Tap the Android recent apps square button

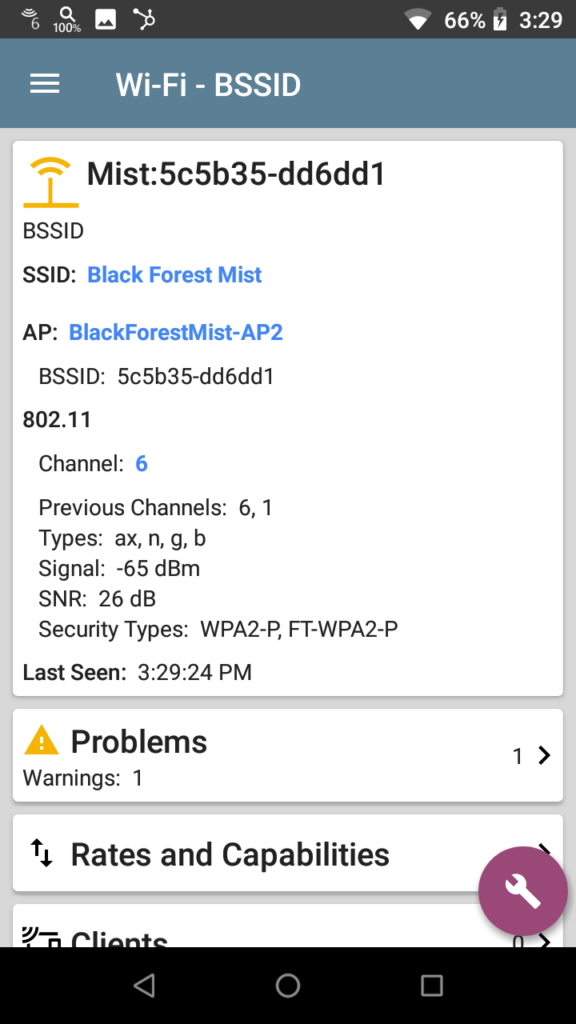pyautogui.click(x=432, y=985)
